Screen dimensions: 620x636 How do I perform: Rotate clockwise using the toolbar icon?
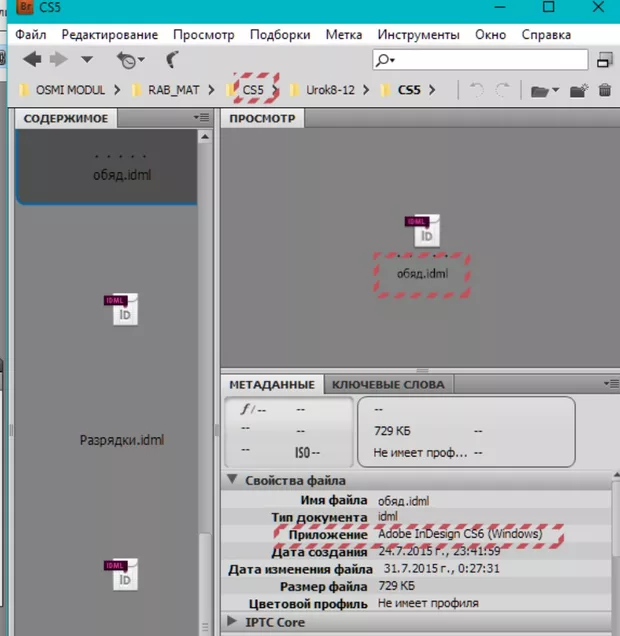click(x=503, y=90)
